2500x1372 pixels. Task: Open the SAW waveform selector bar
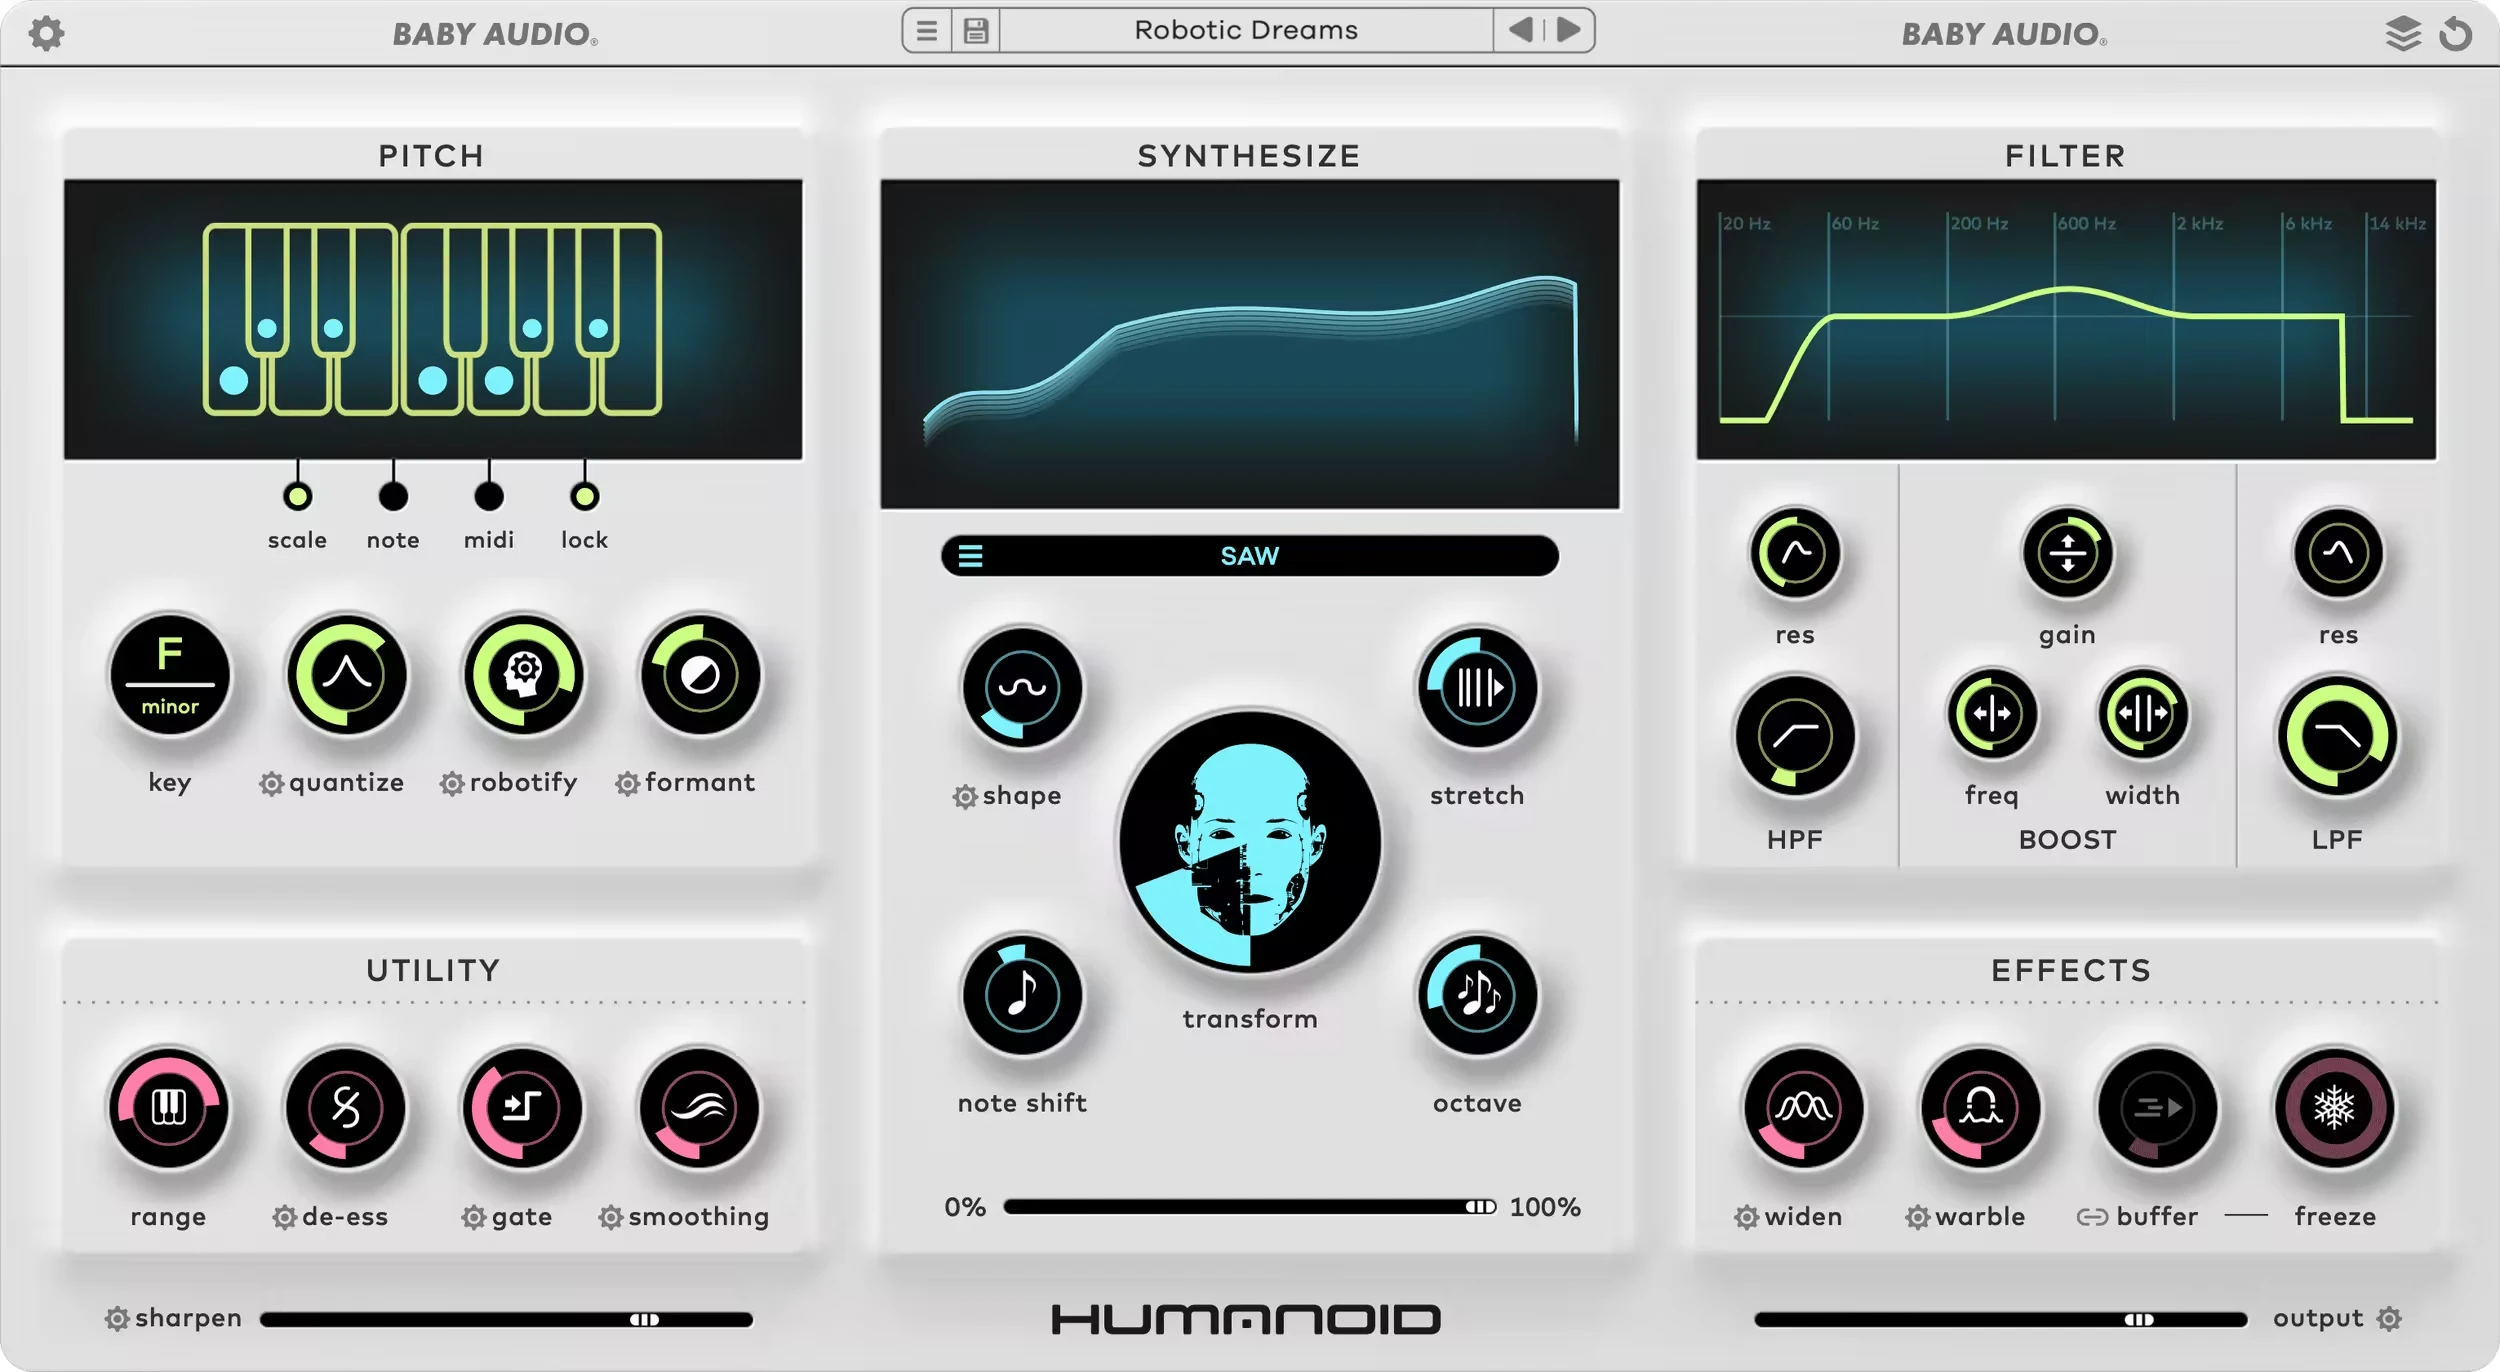click(1249, 556)
